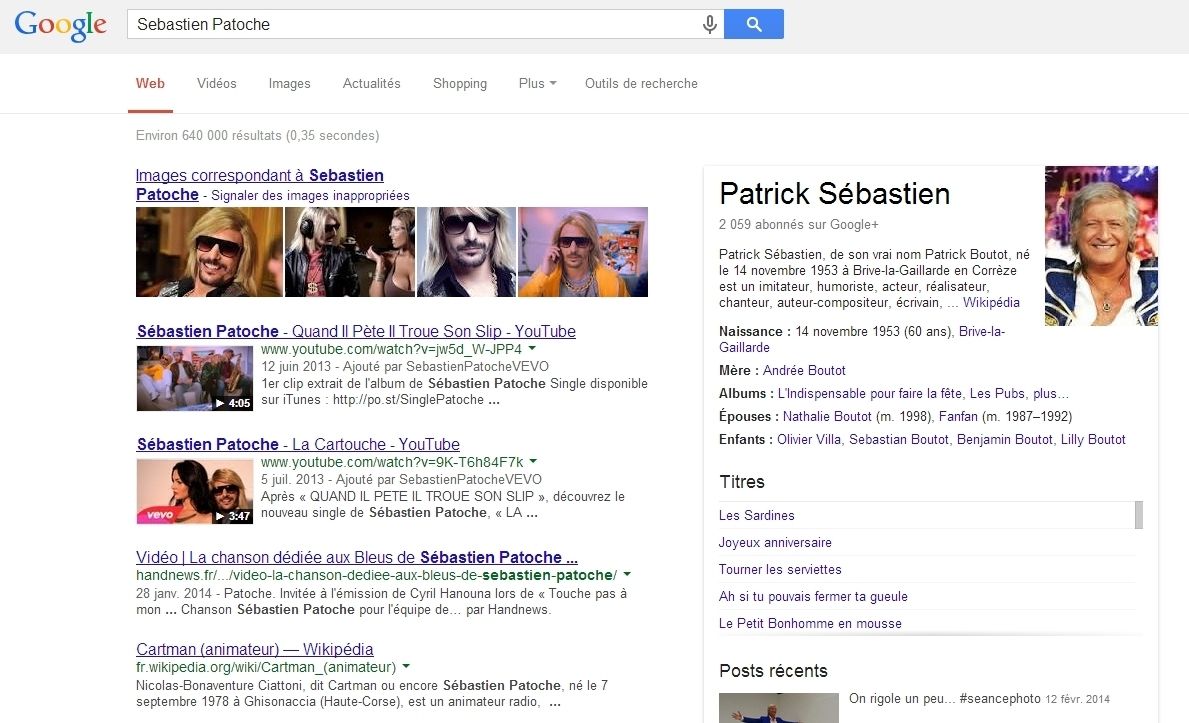The height and width of the screenshot is (723, 1189).
Task: Open third image thumbnail close-up face
Action: click(x=466, y=252)
